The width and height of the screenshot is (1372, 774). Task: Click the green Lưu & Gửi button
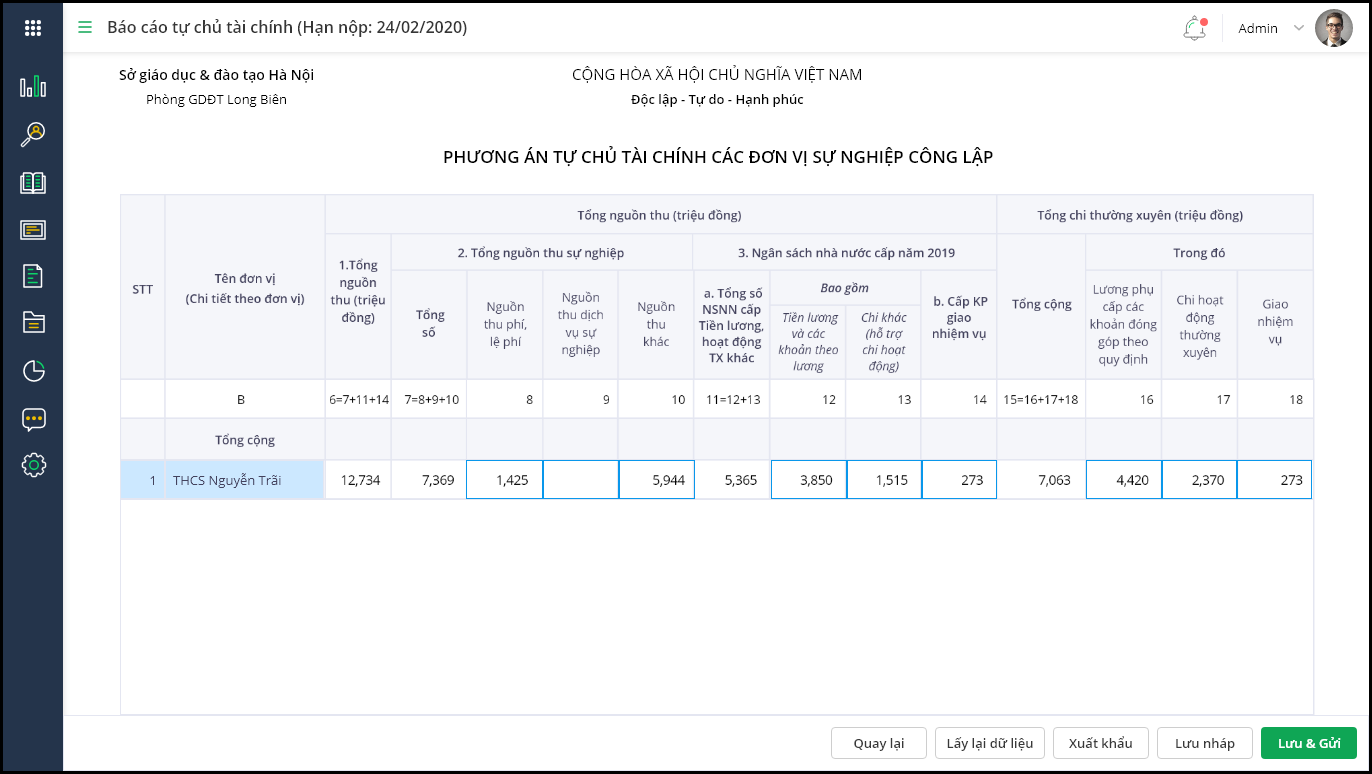(1309, 743)
